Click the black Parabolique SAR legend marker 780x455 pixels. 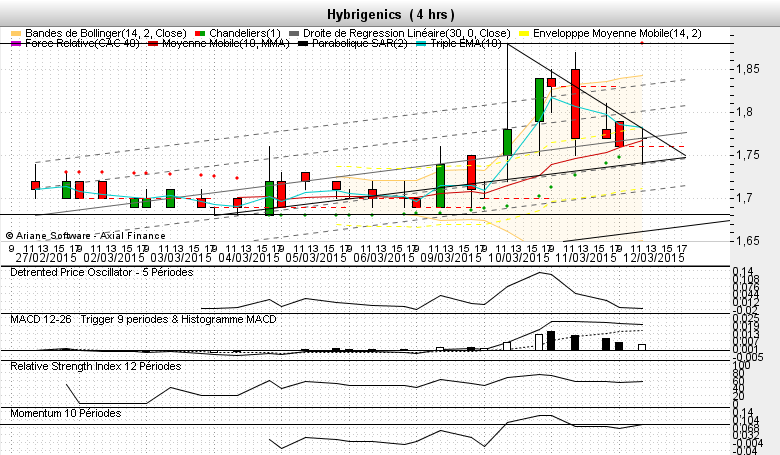tap(296, 45)
